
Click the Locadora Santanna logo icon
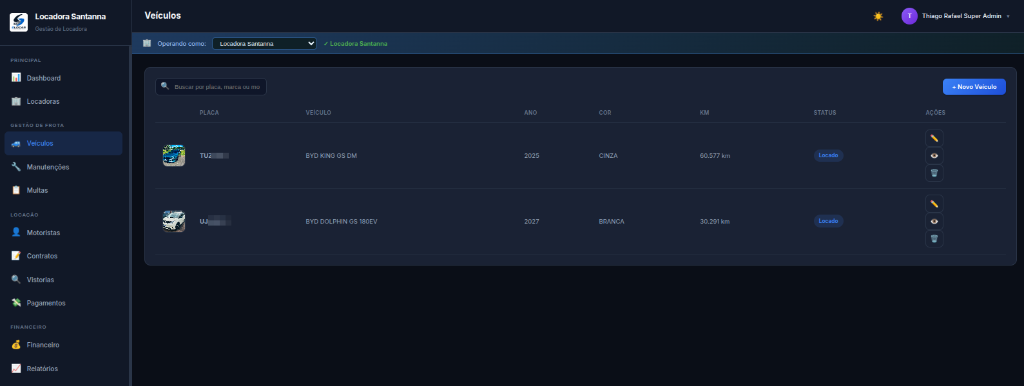coord(18,22)
